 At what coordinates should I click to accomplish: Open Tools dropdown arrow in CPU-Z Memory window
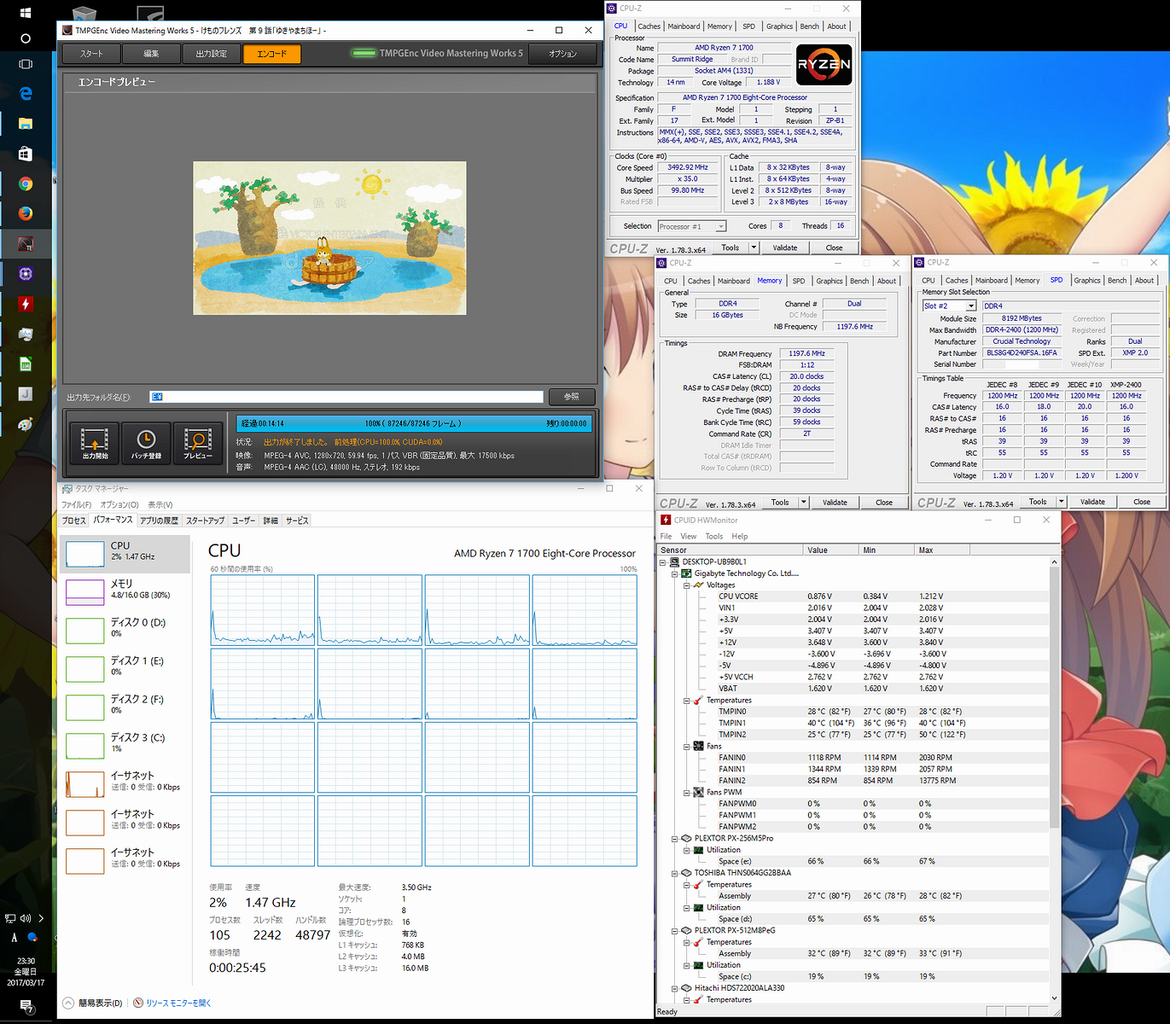pyautogui.click(x=804, y=502)
